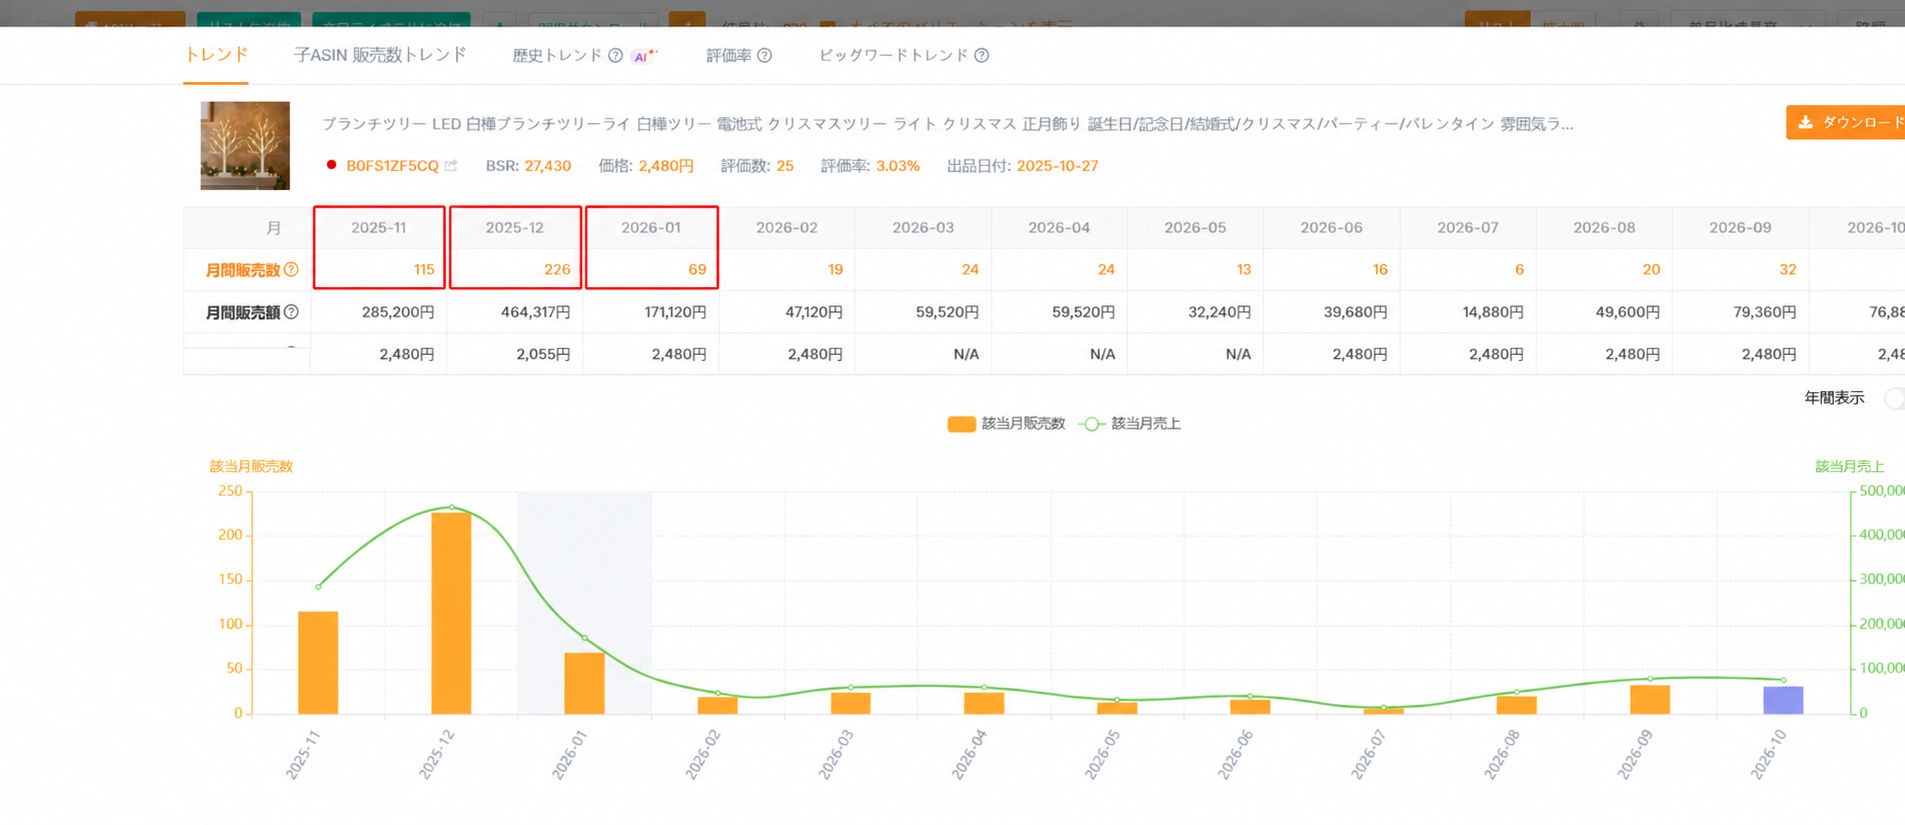Click sales amount cell 285,200円

tap(398, 312)
